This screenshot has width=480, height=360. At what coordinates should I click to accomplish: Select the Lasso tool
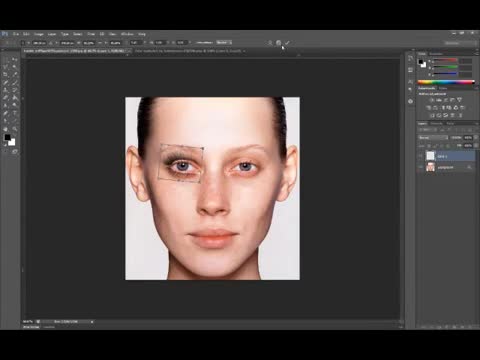pos(6,67)
